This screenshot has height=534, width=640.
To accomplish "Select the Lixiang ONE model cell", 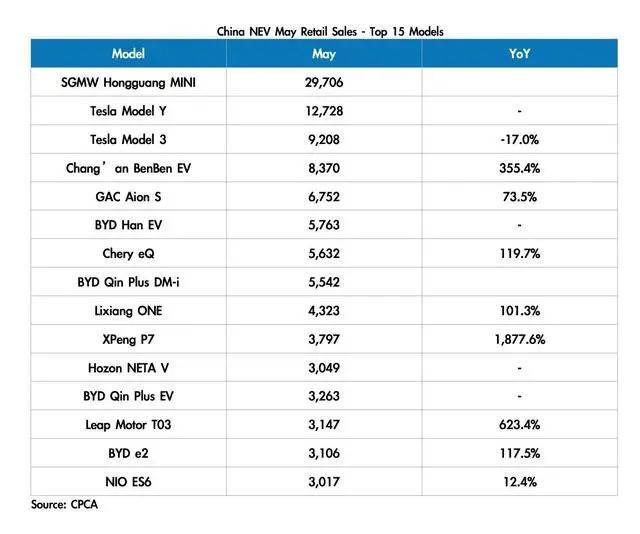I will 128,311.
